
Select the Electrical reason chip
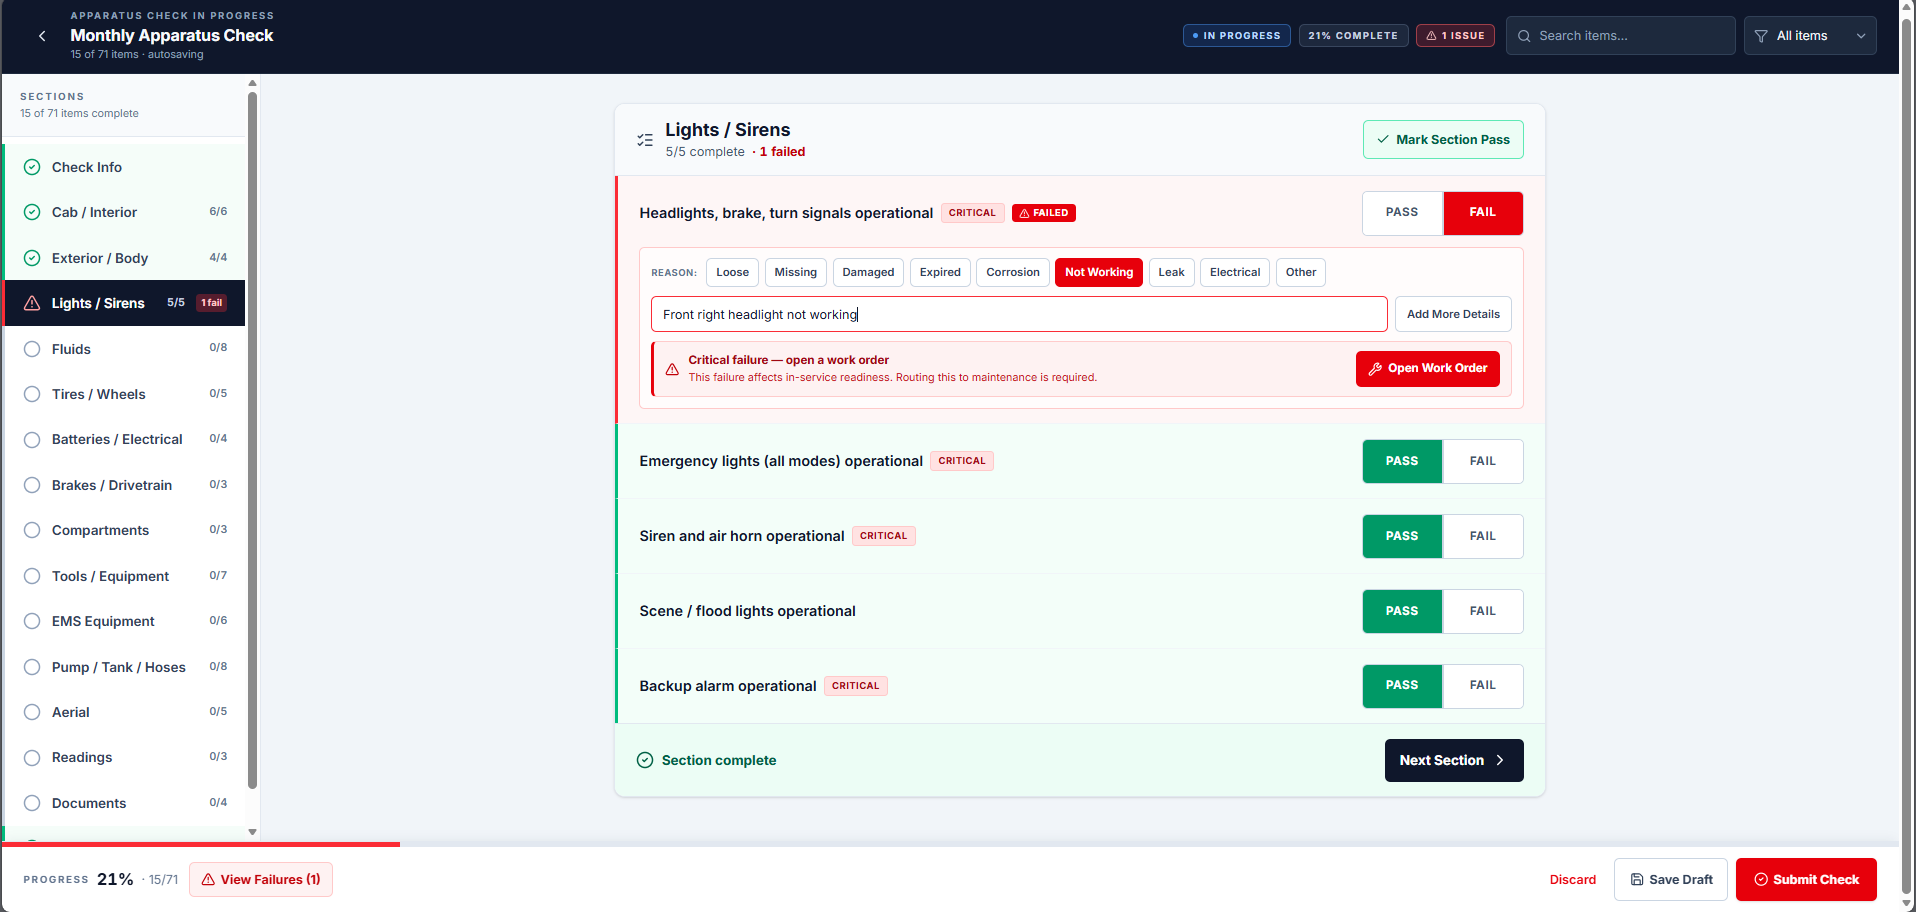(1235, 272)
